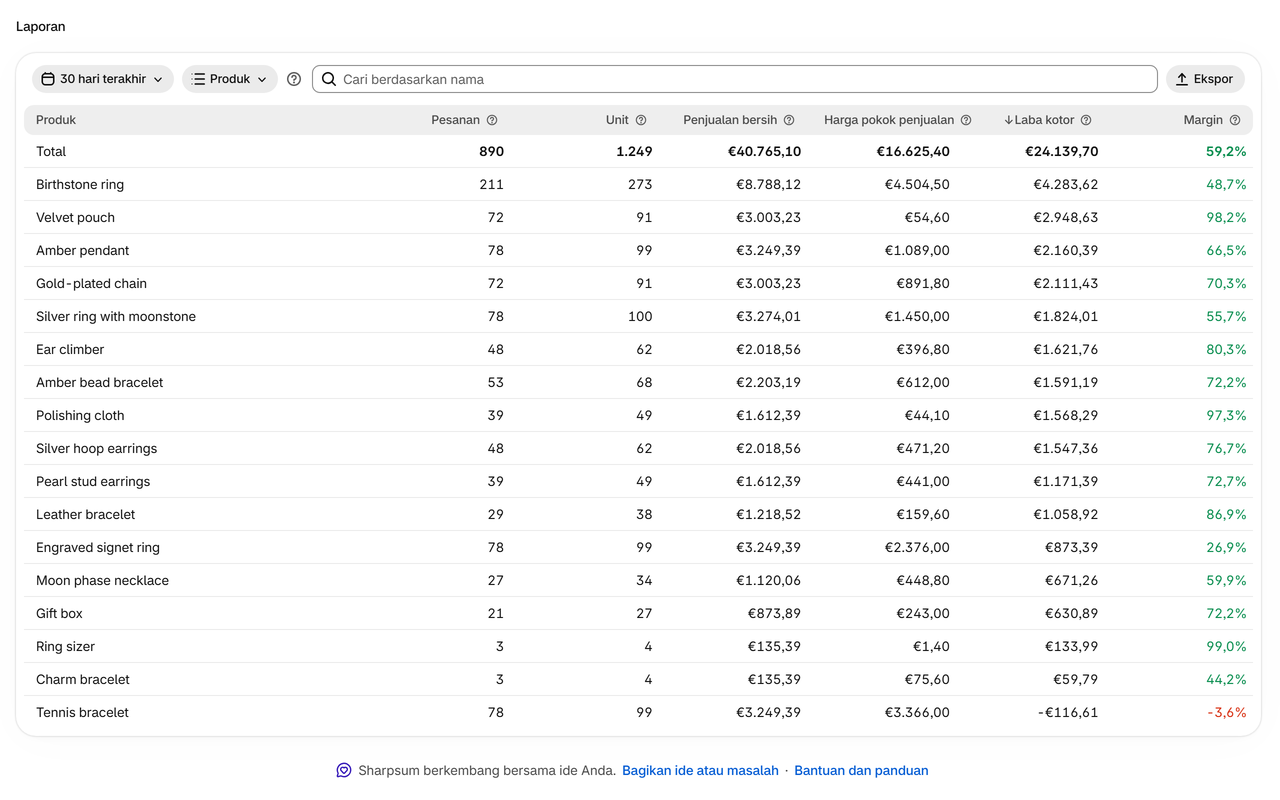Select the Gold-plated chain product name
The height and width of the screenshot is (800, 1280).
[x=91, y=283]
